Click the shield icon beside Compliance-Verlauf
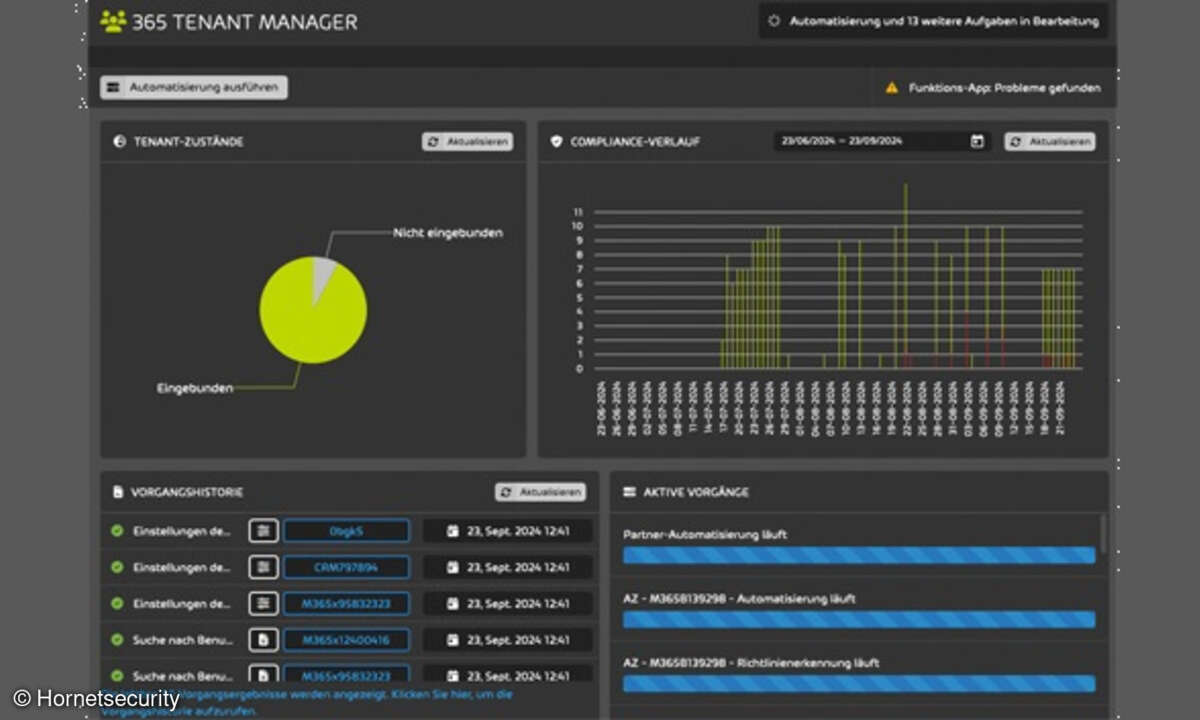This screenshot has height=720, width=1200. click(556, 142)
